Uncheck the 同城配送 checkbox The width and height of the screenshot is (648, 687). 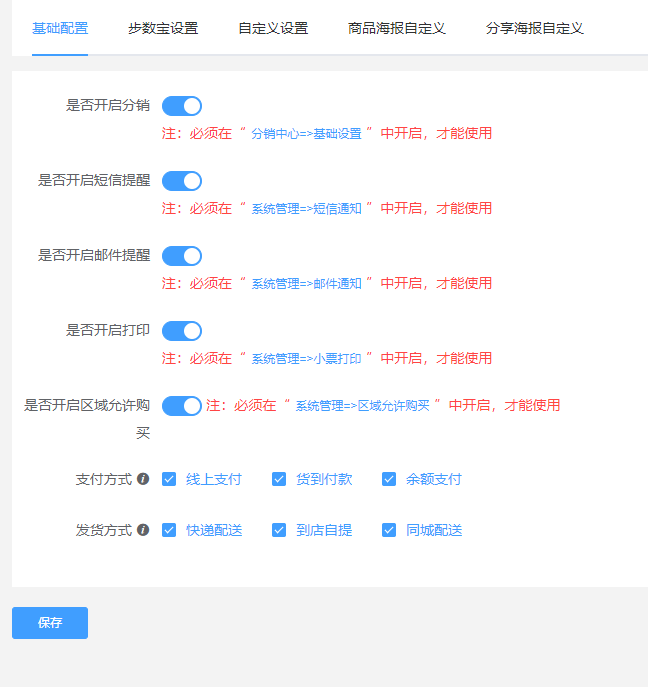pyautogui.click(x=389, y=530)
